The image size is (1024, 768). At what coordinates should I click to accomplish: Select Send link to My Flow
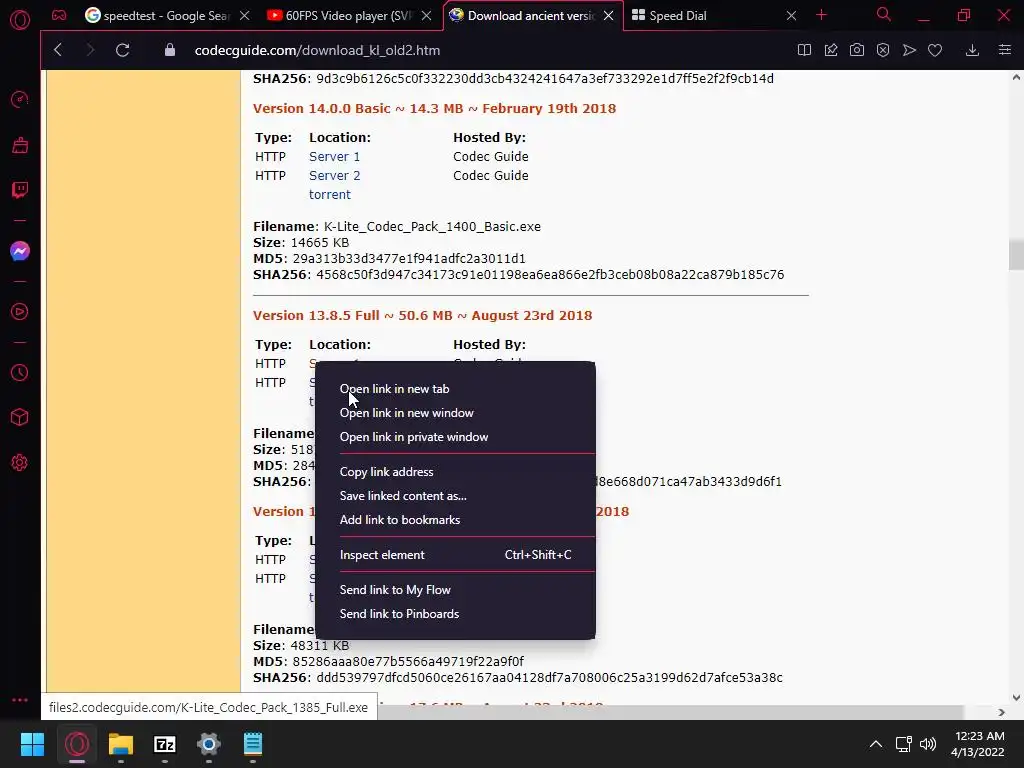pyautogui.click(x=455, y=590)
